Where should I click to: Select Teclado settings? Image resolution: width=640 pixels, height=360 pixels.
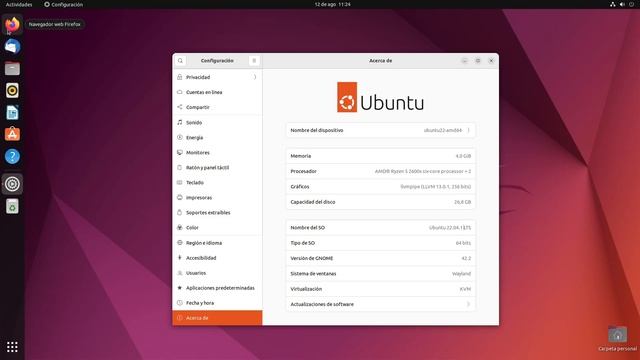pyautogui.click(x=217, y=182)
